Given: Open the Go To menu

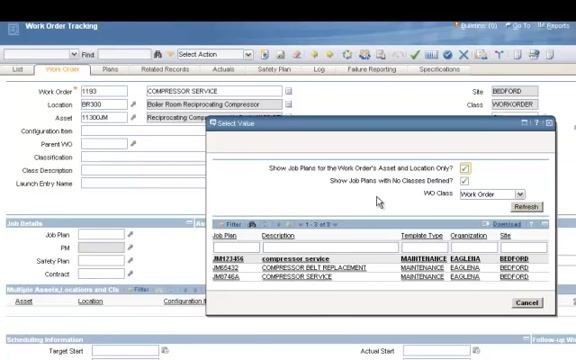Looking at the screenshot, I should pyautogui.click(x=521, y=26).
